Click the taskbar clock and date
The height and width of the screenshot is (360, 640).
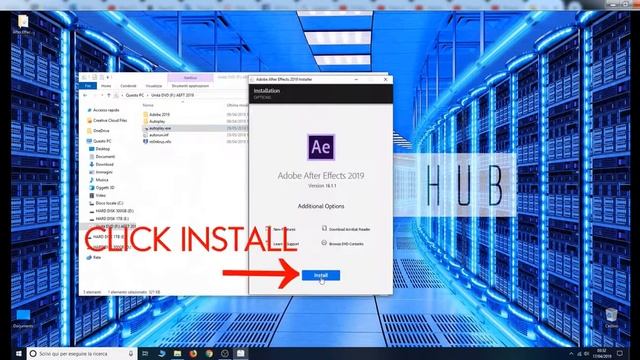tap(602, 353)
